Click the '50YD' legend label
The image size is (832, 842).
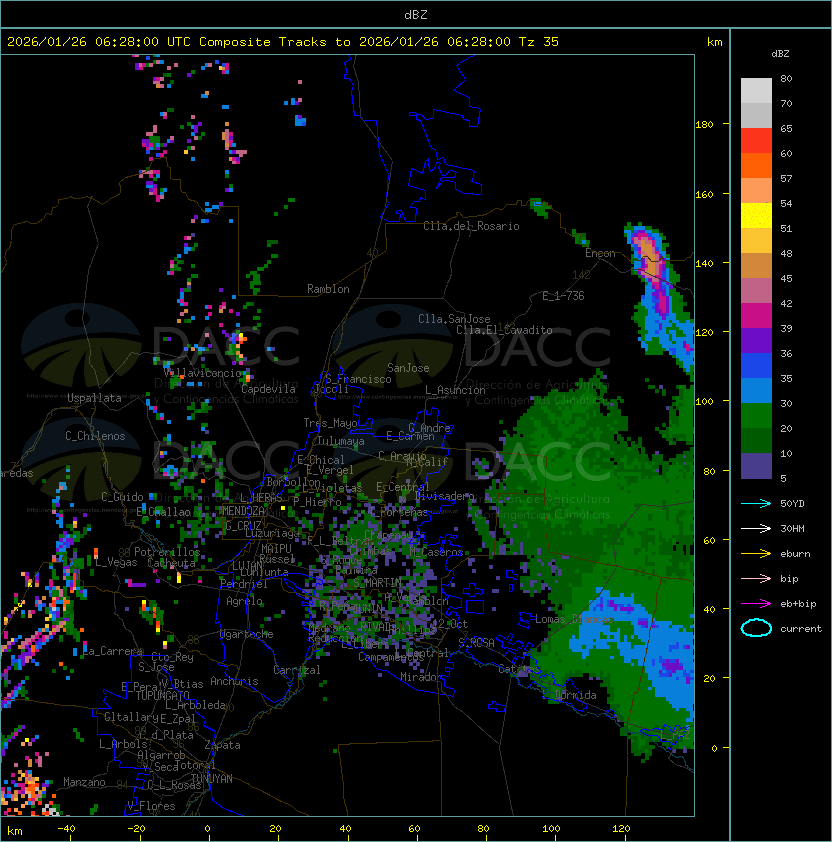[792, 503]
